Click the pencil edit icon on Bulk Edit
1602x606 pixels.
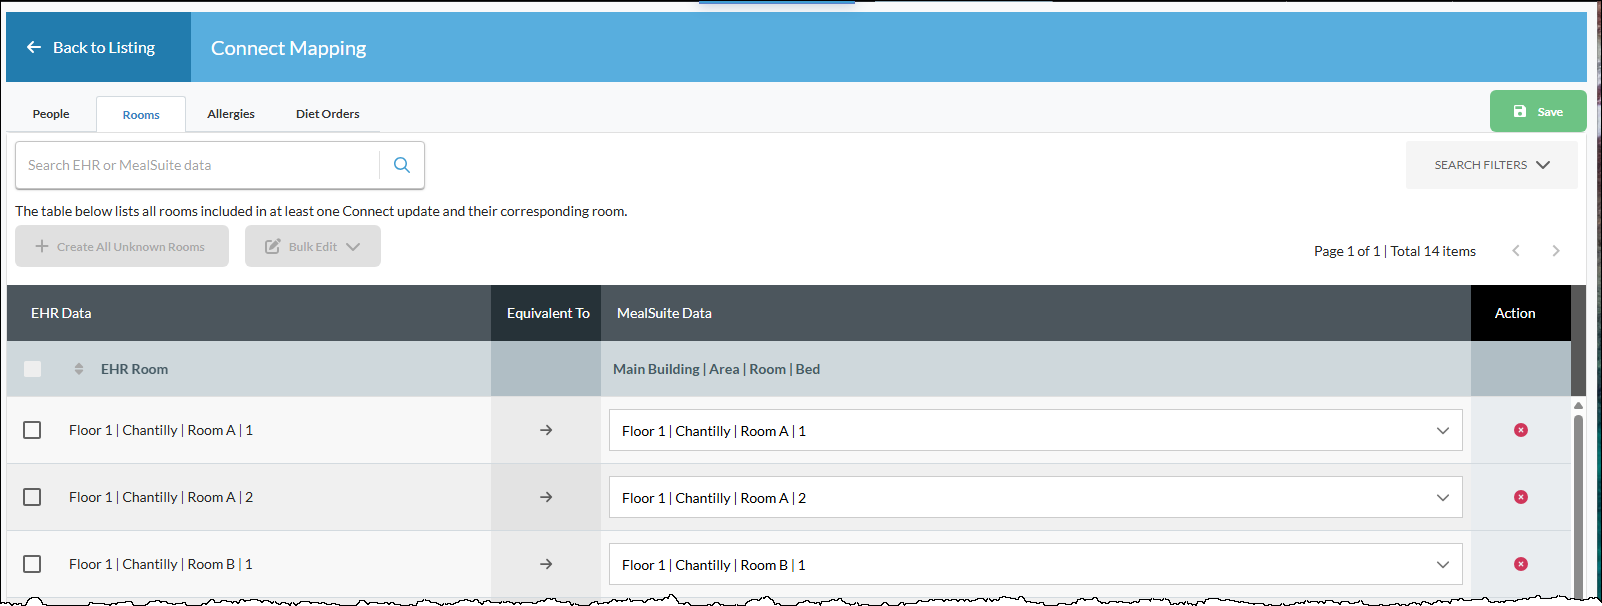point(272,246)
